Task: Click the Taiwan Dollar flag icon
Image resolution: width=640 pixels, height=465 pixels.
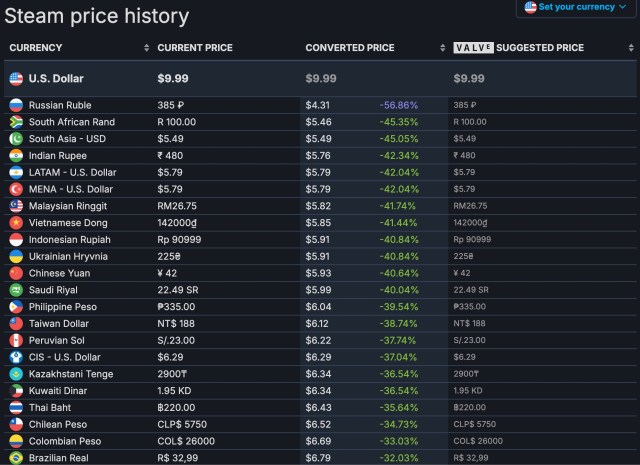Action: 16,323
